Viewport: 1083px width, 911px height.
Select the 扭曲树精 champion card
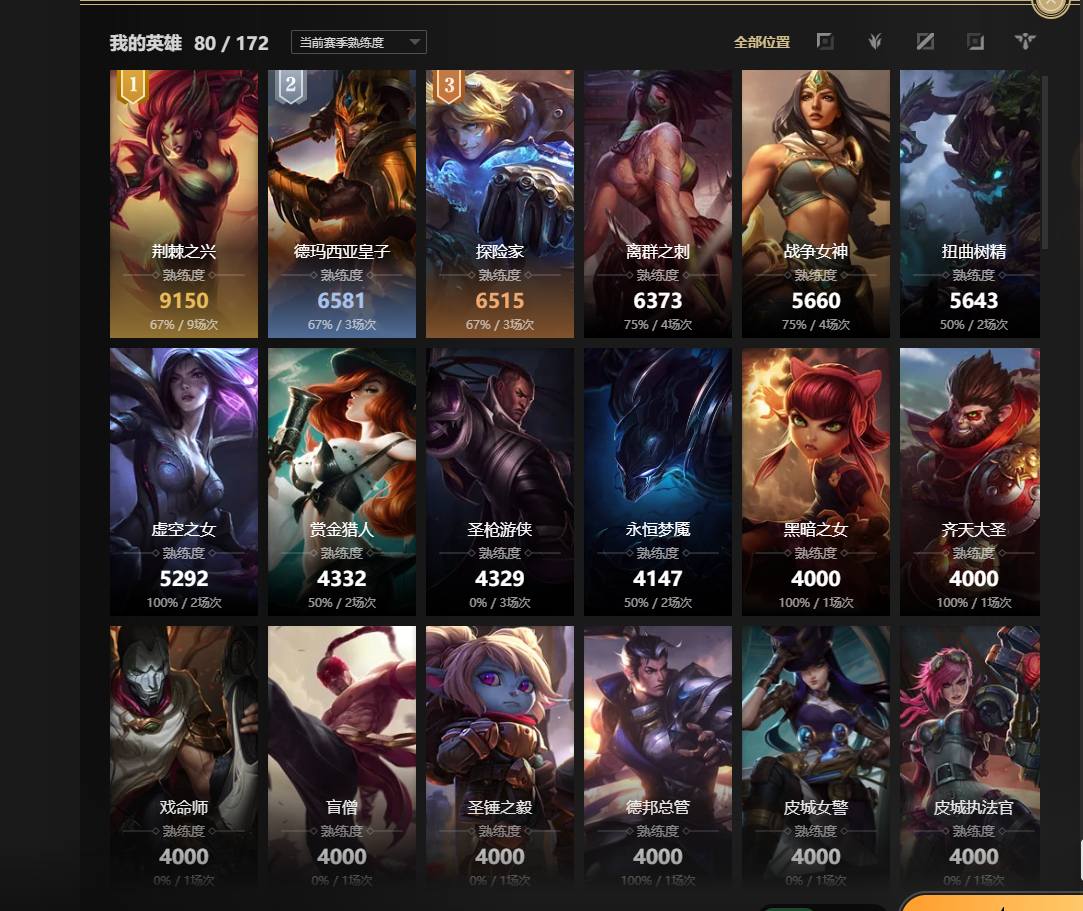point(970,204)
